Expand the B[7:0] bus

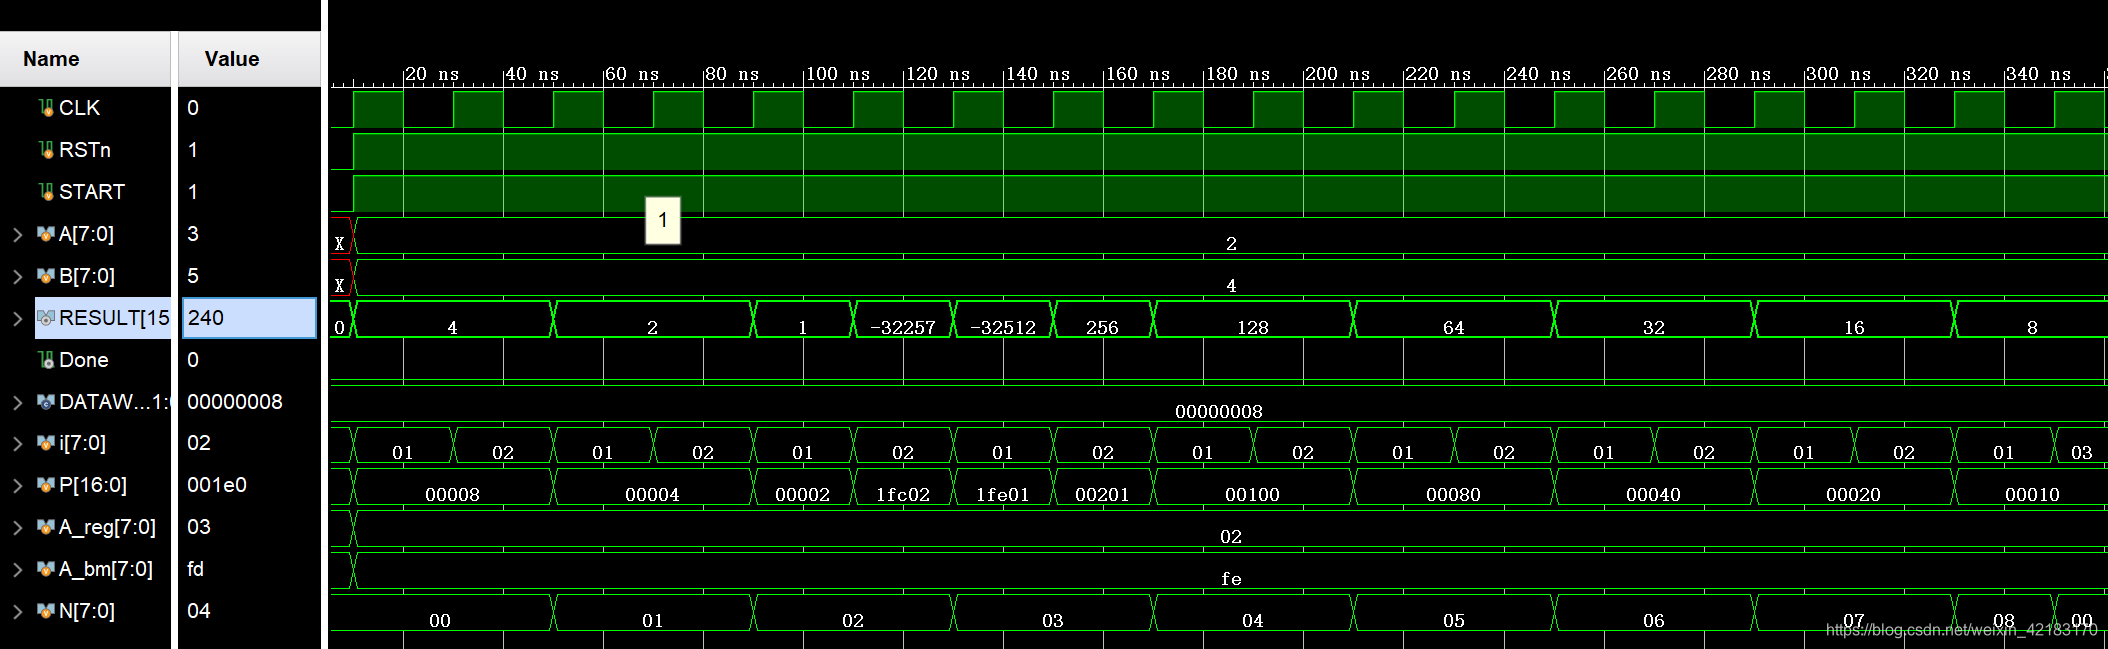[18, 276]
